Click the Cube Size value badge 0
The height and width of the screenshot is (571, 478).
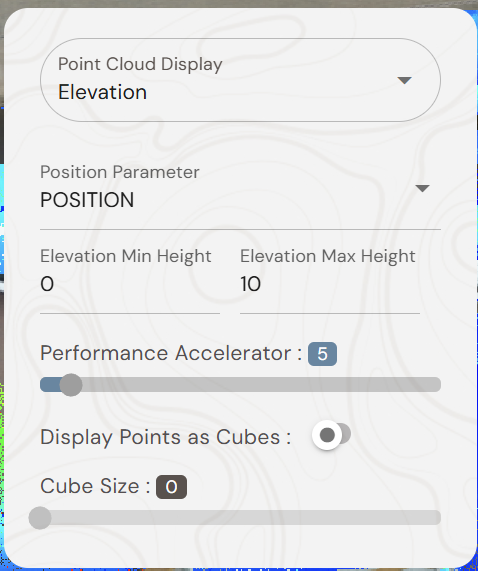(x=171, y=487)
